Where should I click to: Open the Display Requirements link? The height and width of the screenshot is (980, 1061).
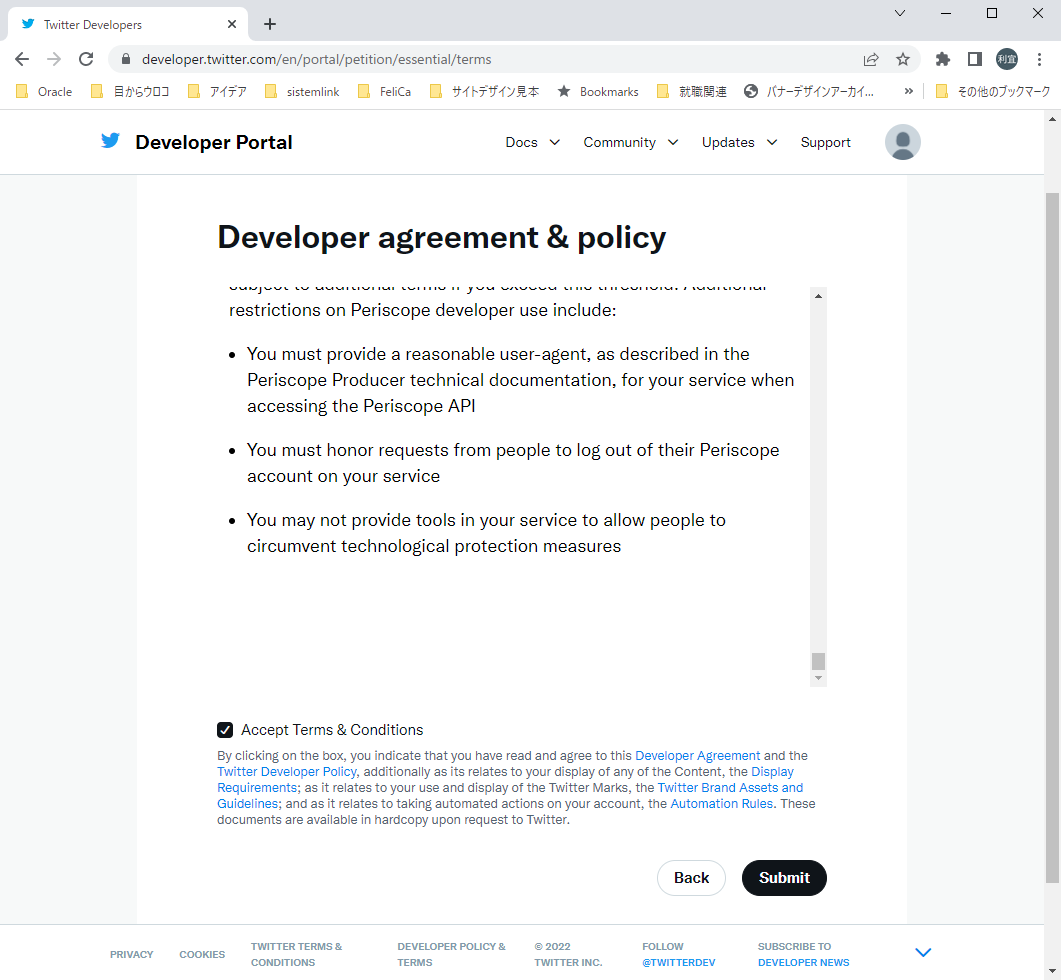772,772
